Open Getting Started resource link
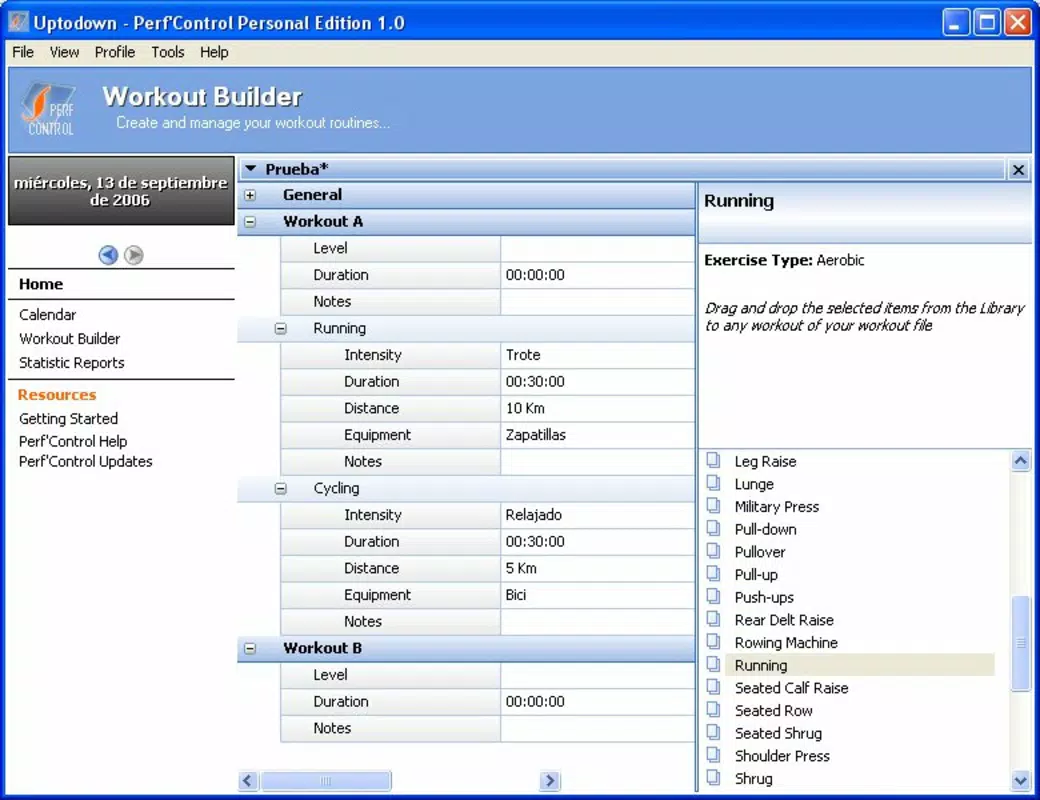This screenshot has width=1040, height=800. (68, 419)
